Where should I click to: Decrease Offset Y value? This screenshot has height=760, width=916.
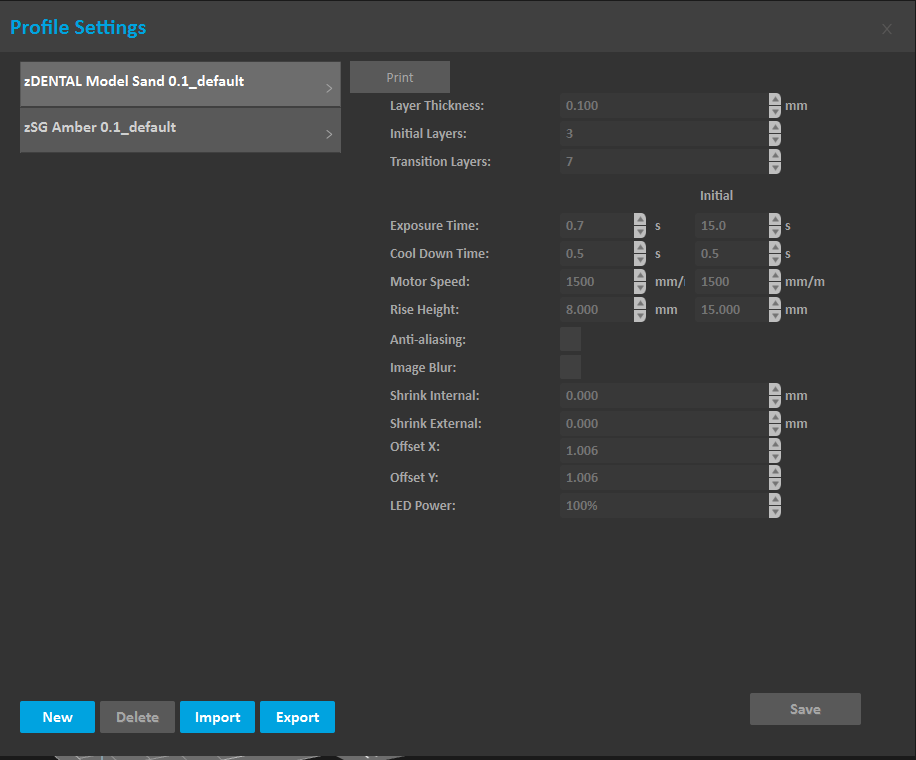[x=775, y=484]
